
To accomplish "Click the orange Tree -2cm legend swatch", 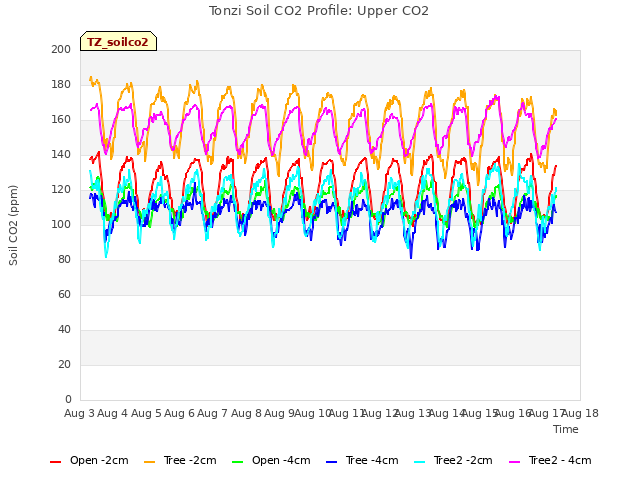I will pos(150,462).
